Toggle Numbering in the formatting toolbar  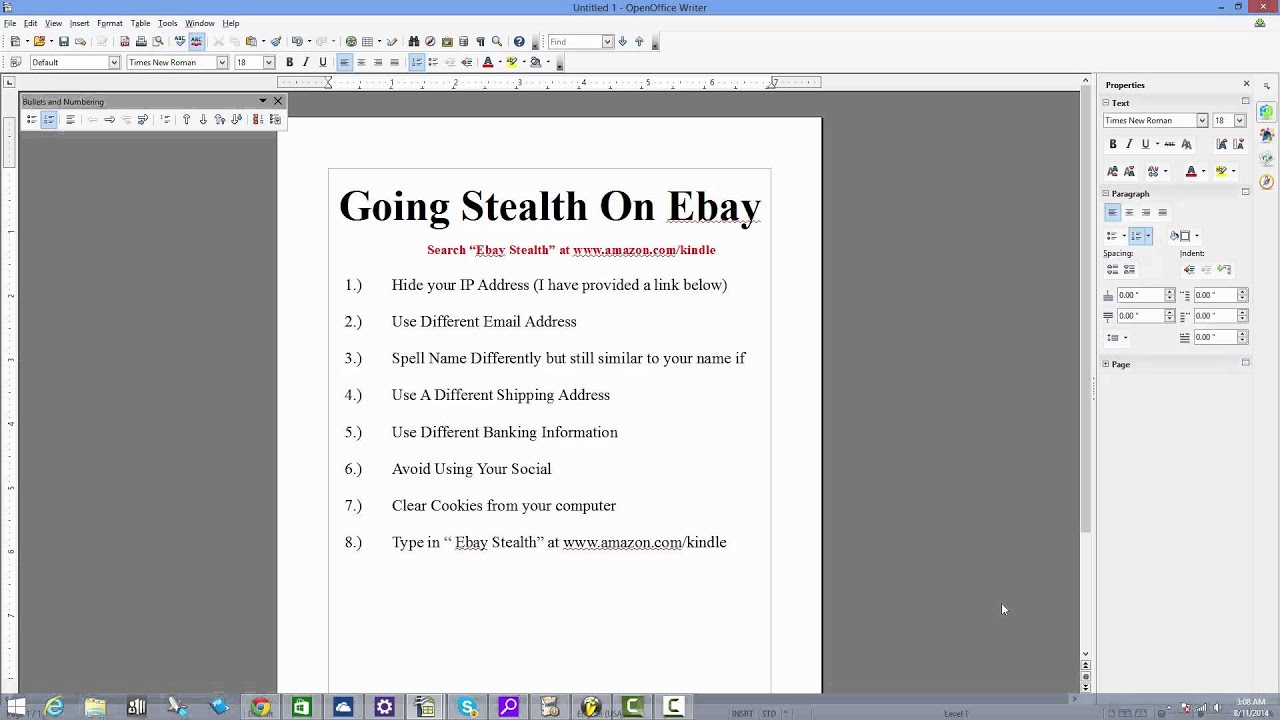(x=417, y=63)
